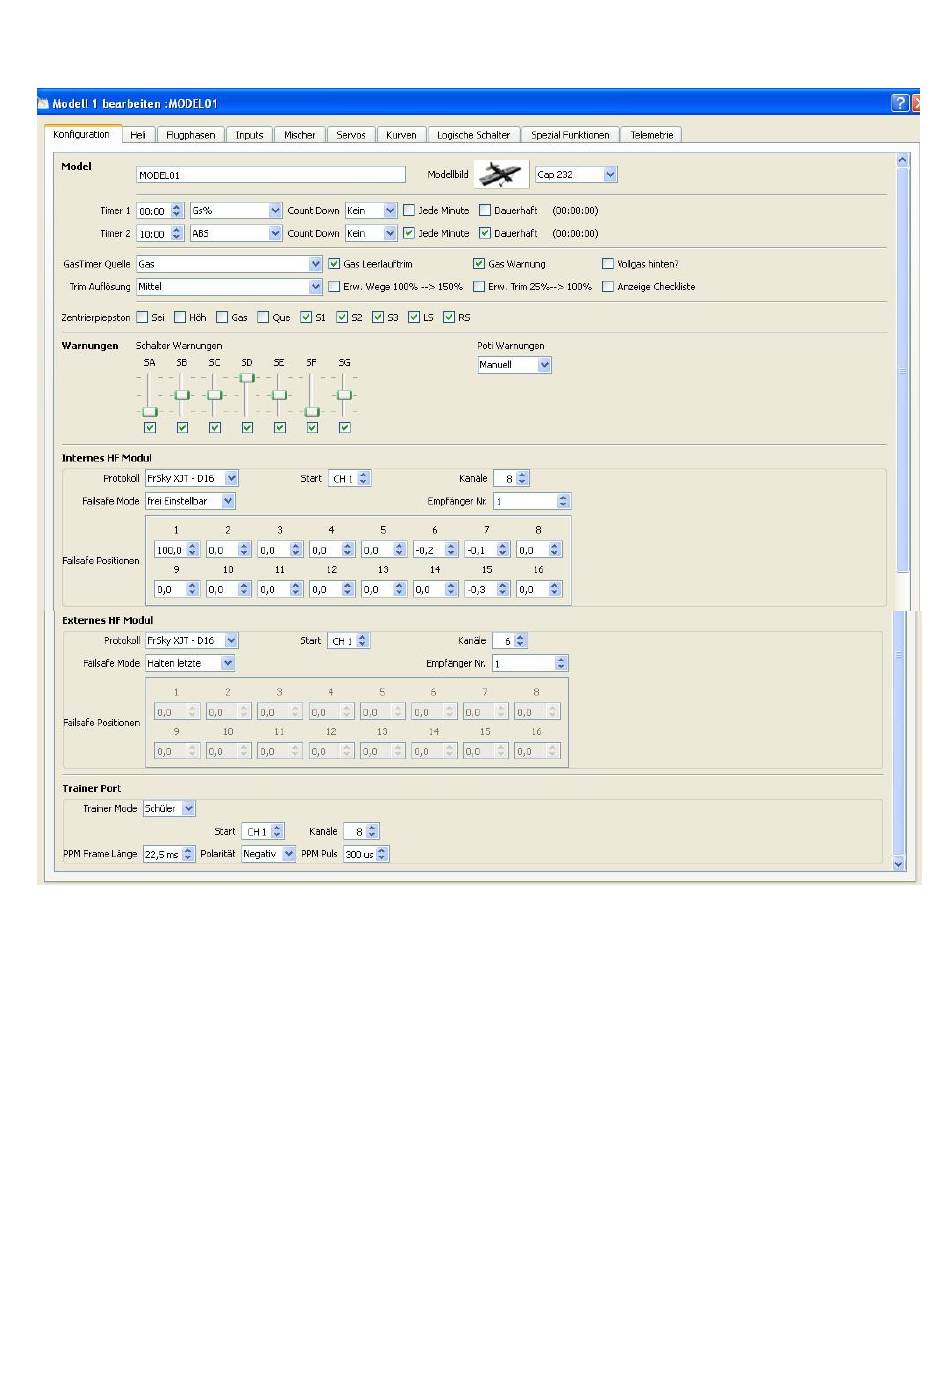Click the Timer 2 time field 10:00
The image size is (950, 1398).
coord(160,234)
